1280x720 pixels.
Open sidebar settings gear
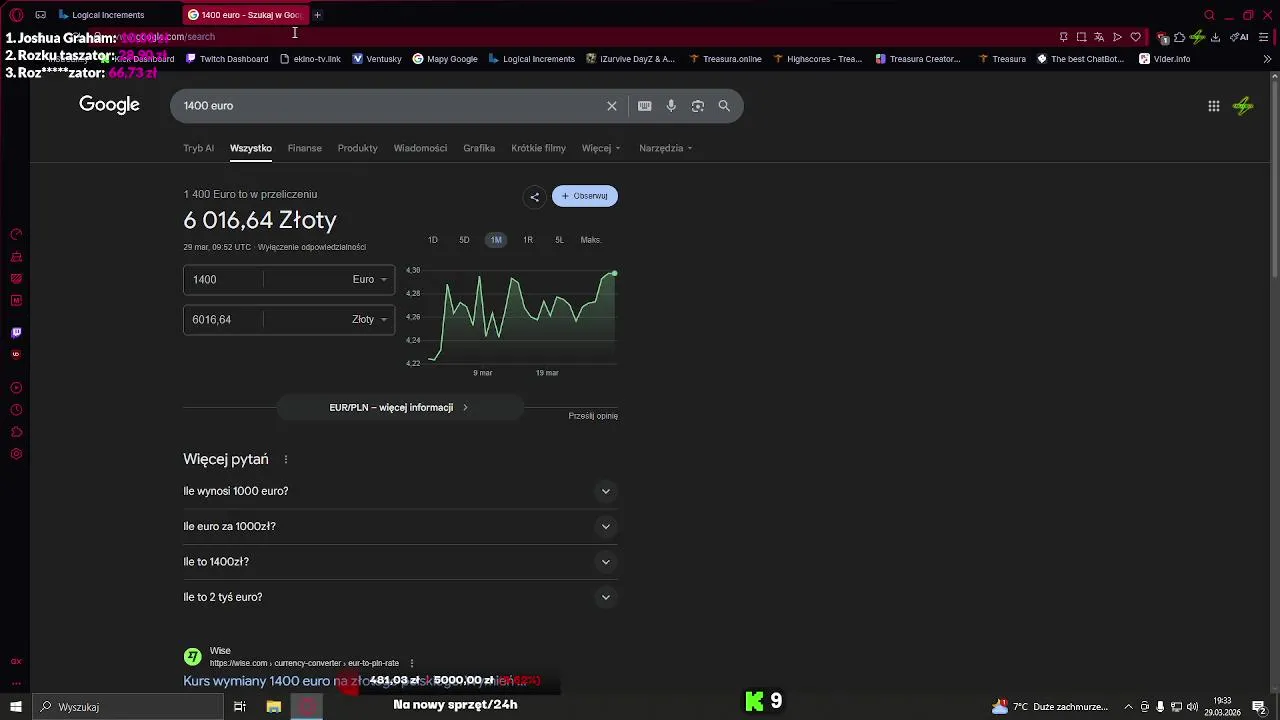point(16,454)
